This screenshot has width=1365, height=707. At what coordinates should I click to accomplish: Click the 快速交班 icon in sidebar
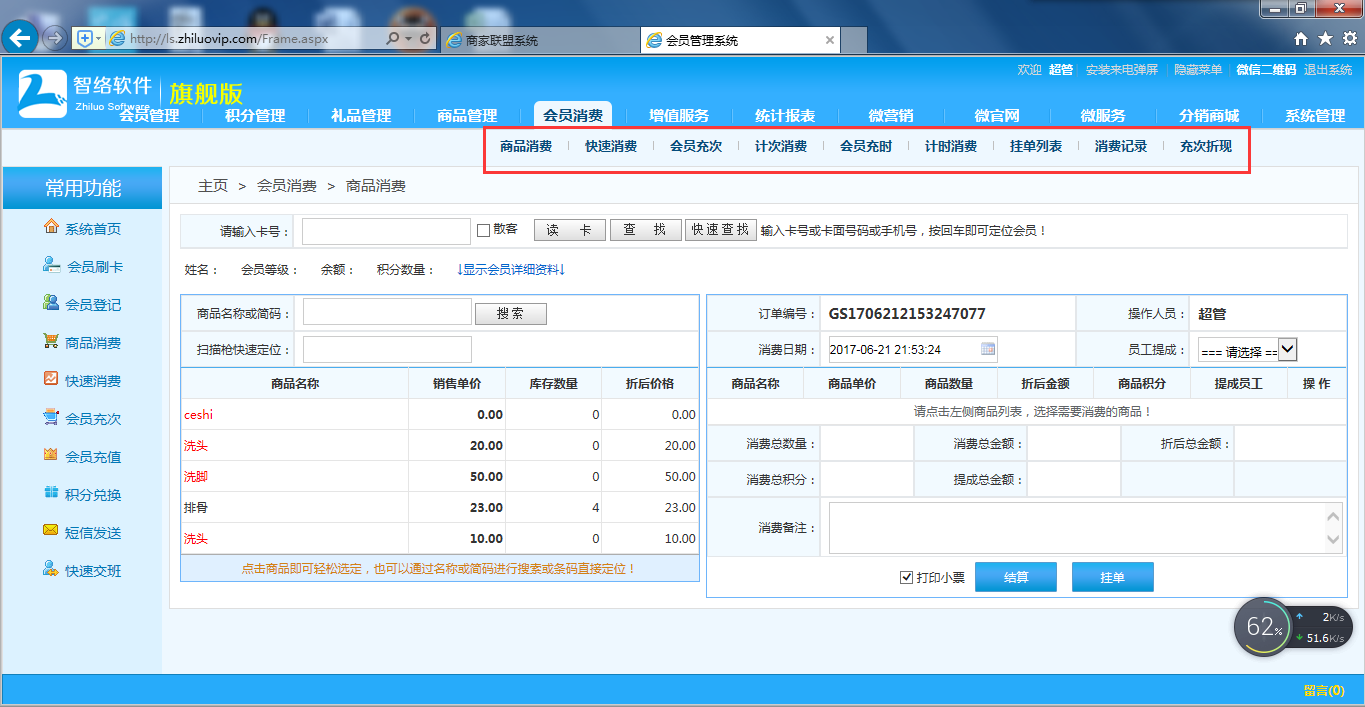[51, 569]
